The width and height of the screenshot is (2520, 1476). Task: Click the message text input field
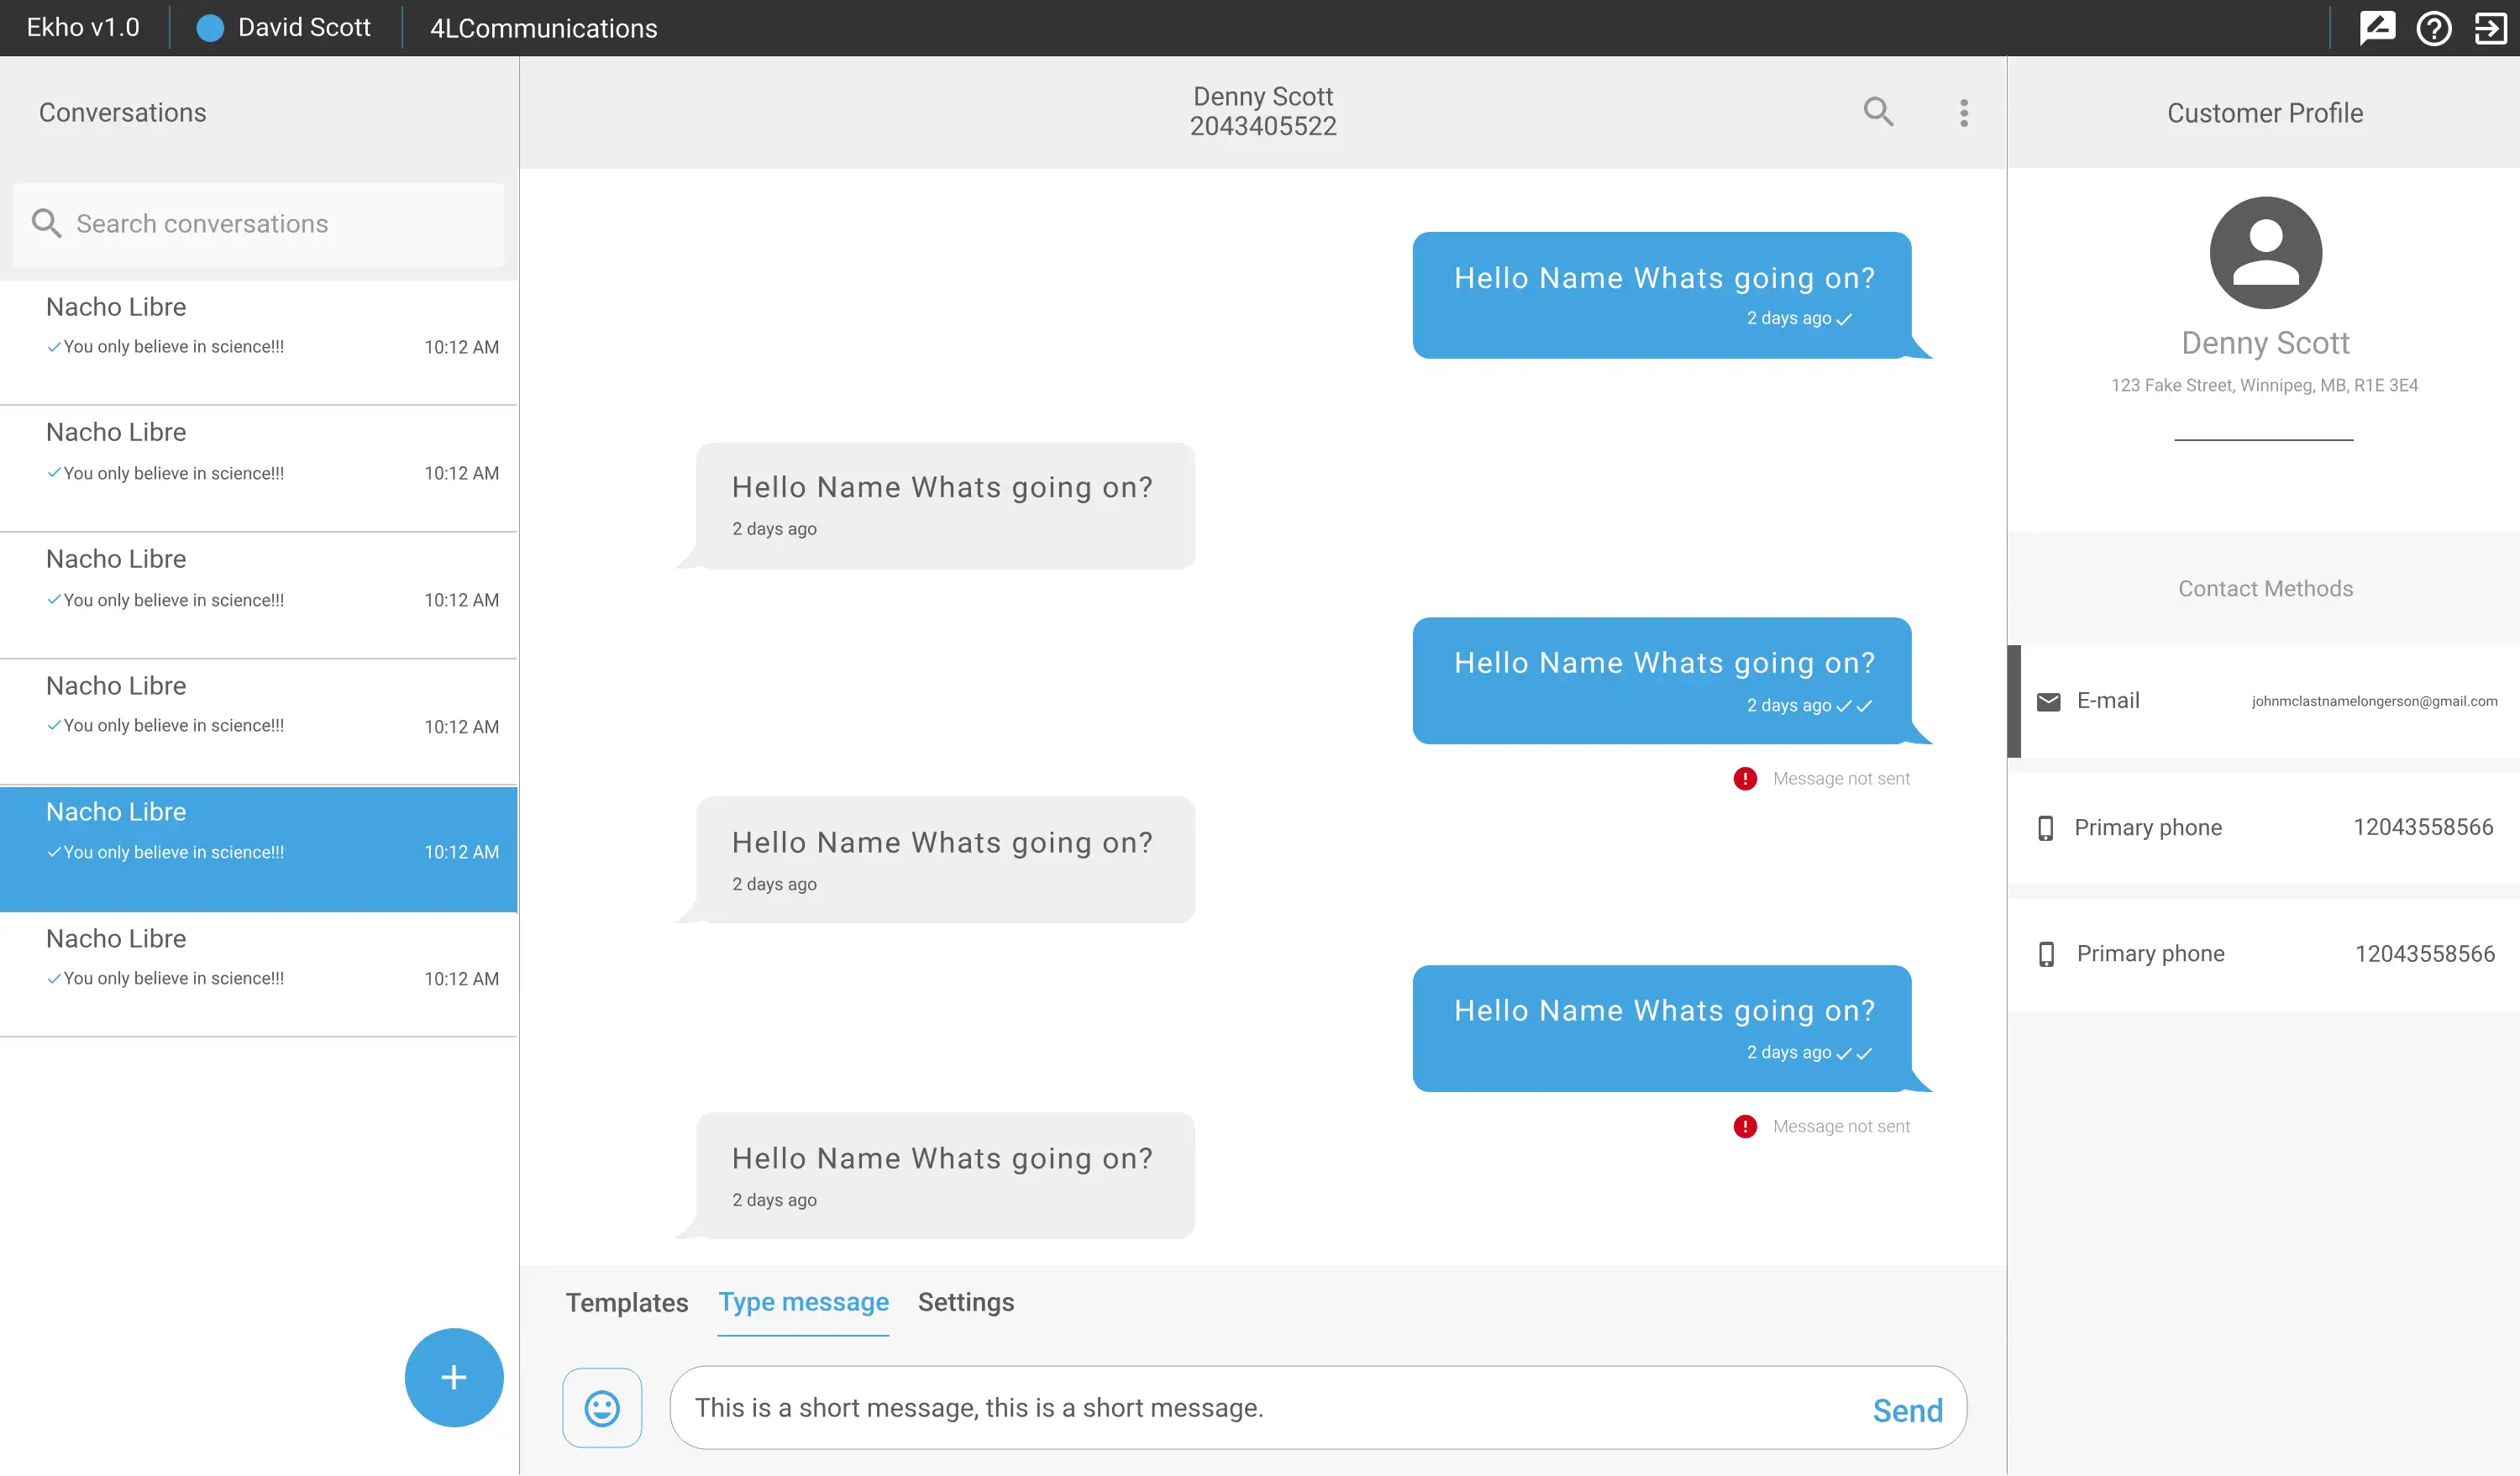(1318, 1408)
